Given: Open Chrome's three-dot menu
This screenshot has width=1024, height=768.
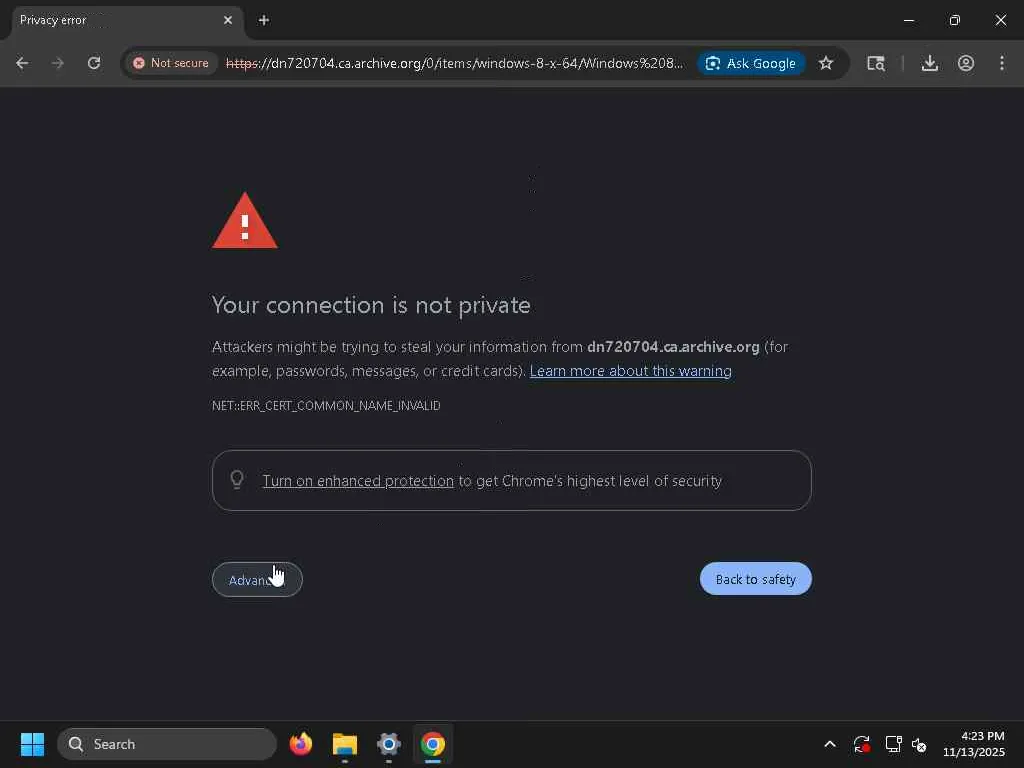Looking at the screenshot, I should point(1002,63).
